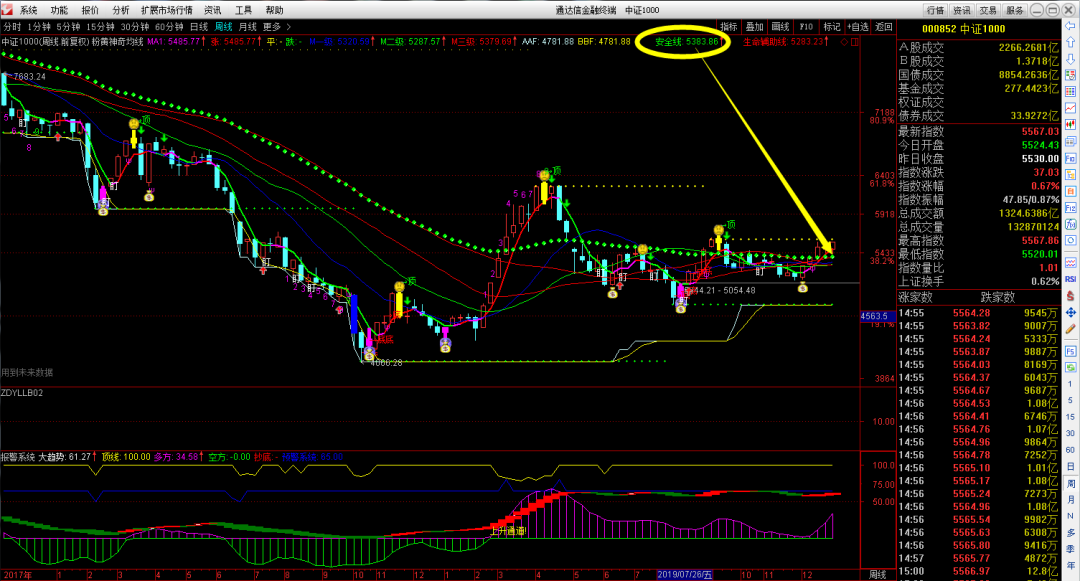Open the 功能 menu
The image size is (1080, 581).
[59, 10]
